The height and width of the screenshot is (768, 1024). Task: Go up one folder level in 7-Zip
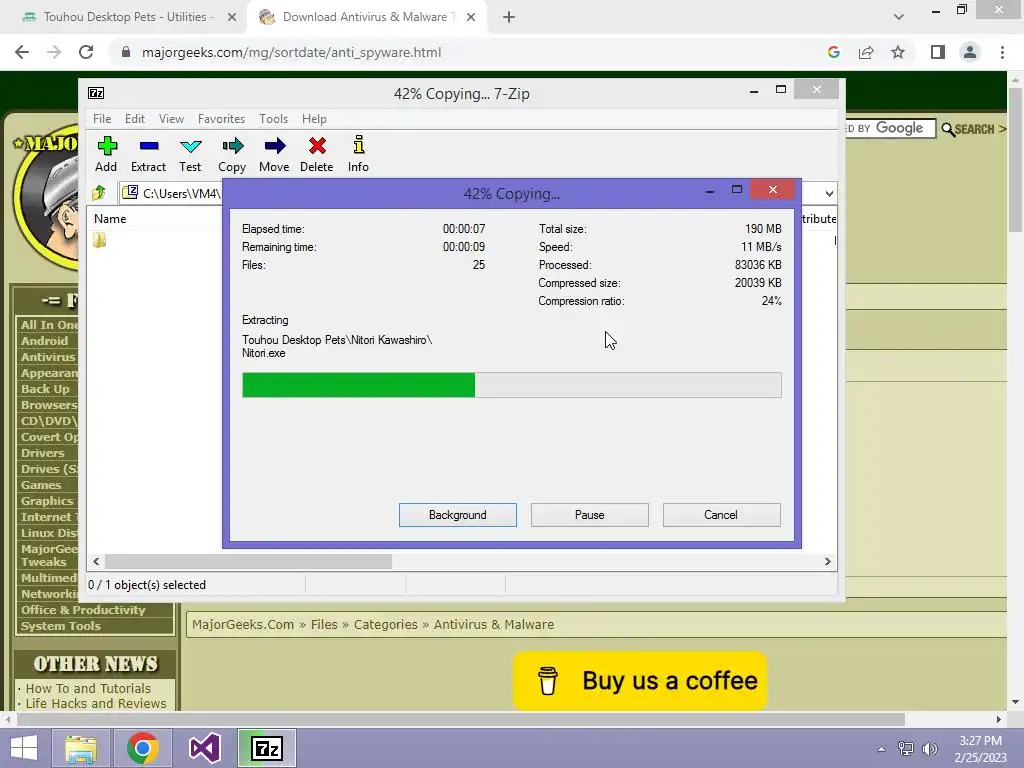point(99,193)
